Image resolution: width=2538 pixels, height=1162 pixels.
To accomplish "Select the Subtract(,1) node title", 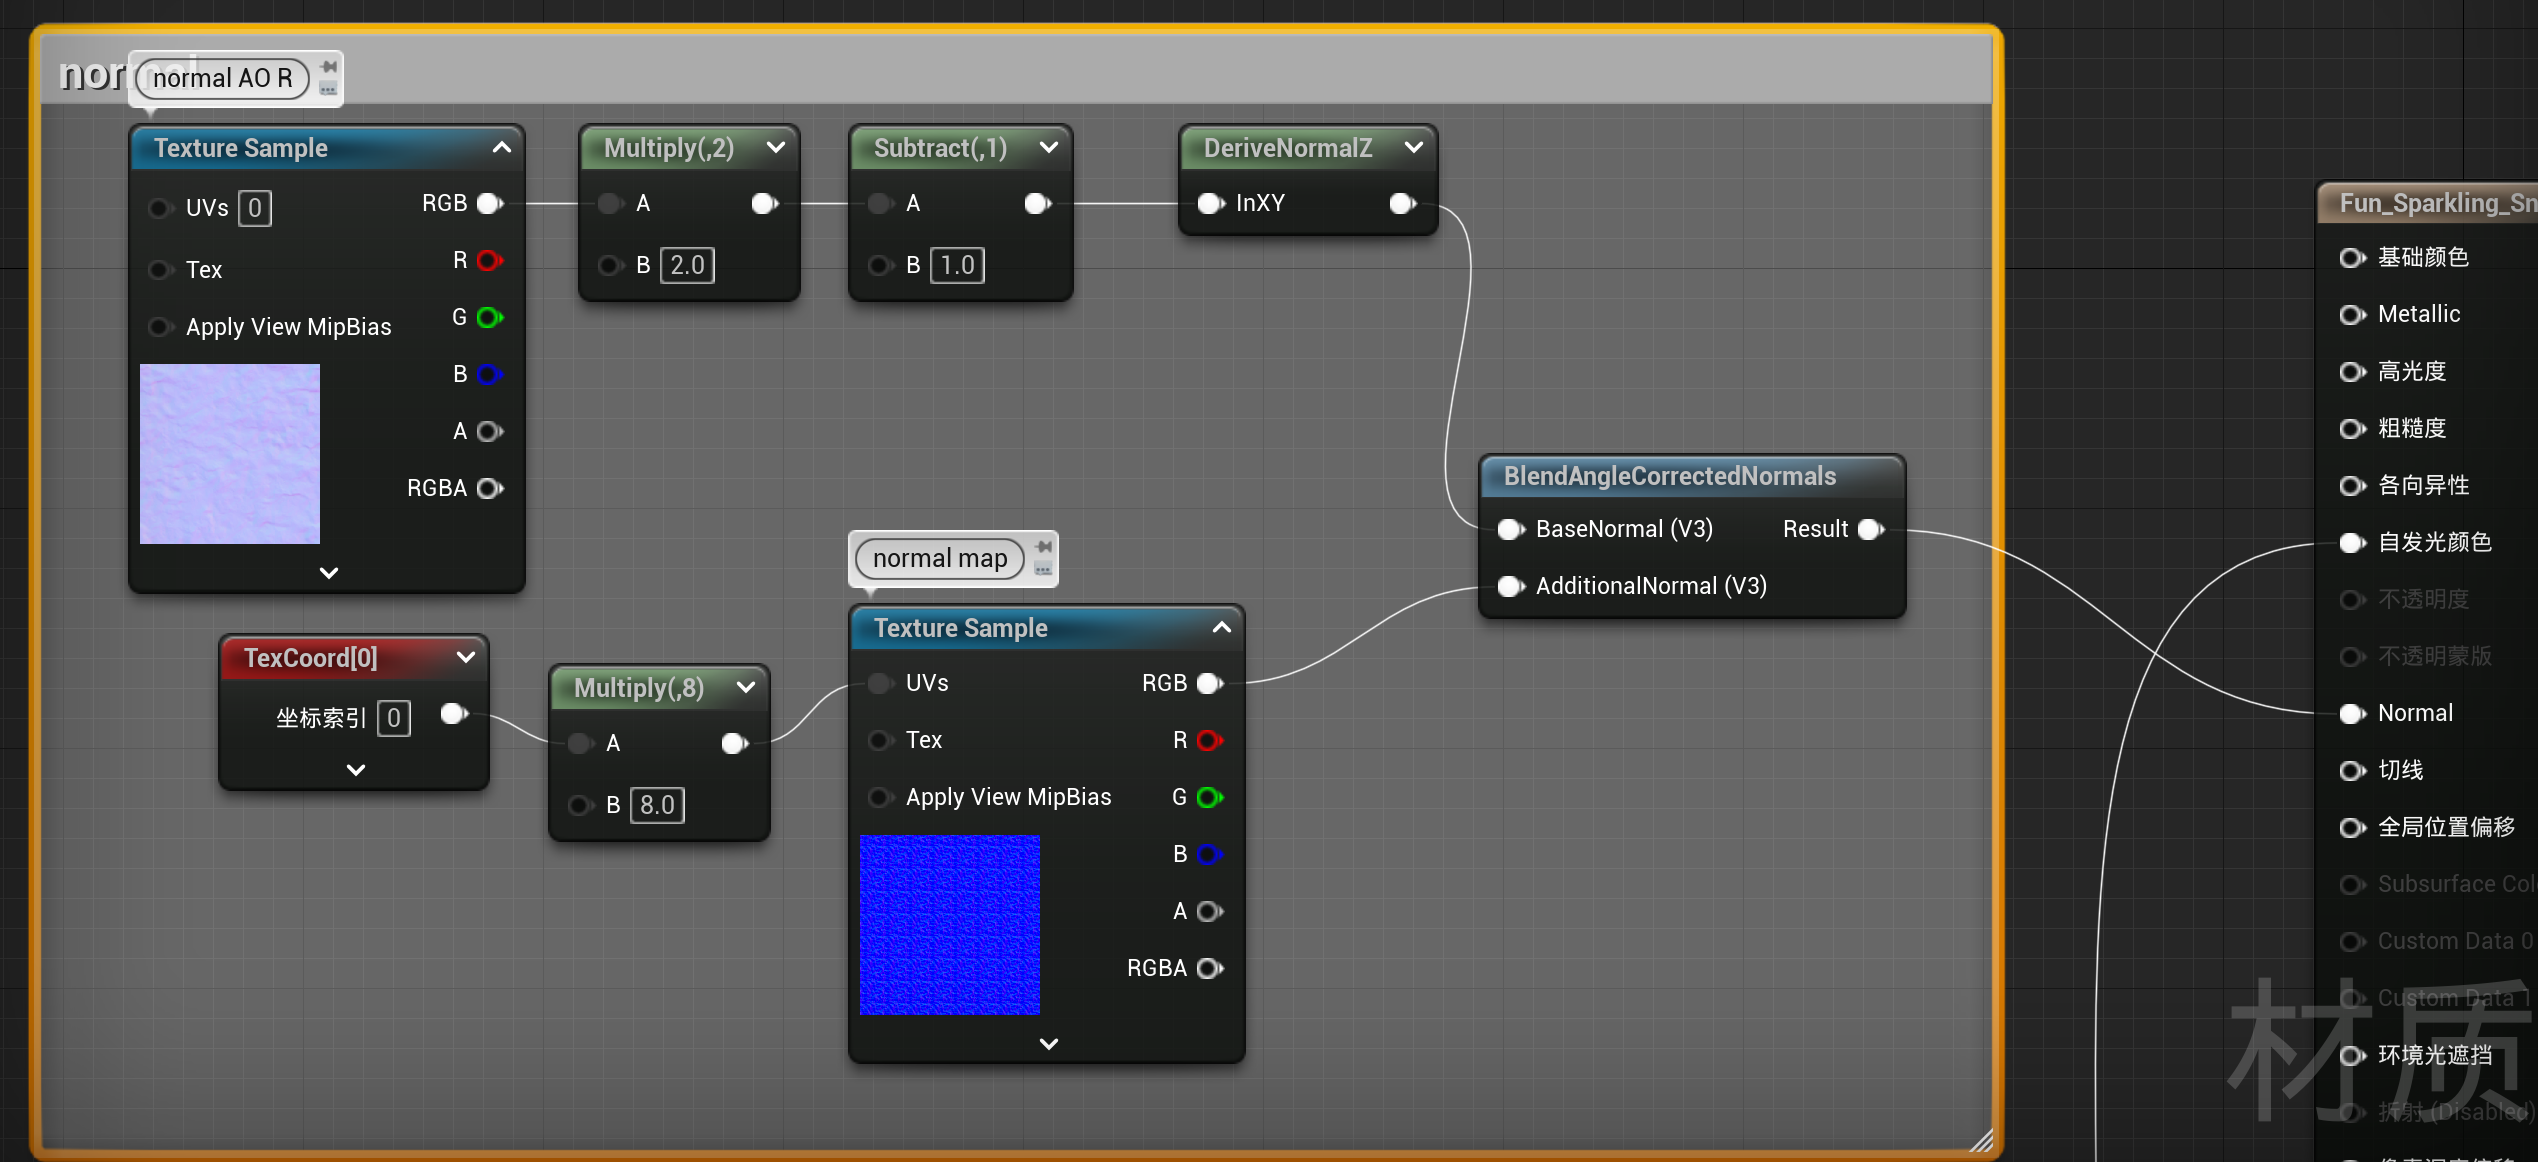I will pos(939,148).
